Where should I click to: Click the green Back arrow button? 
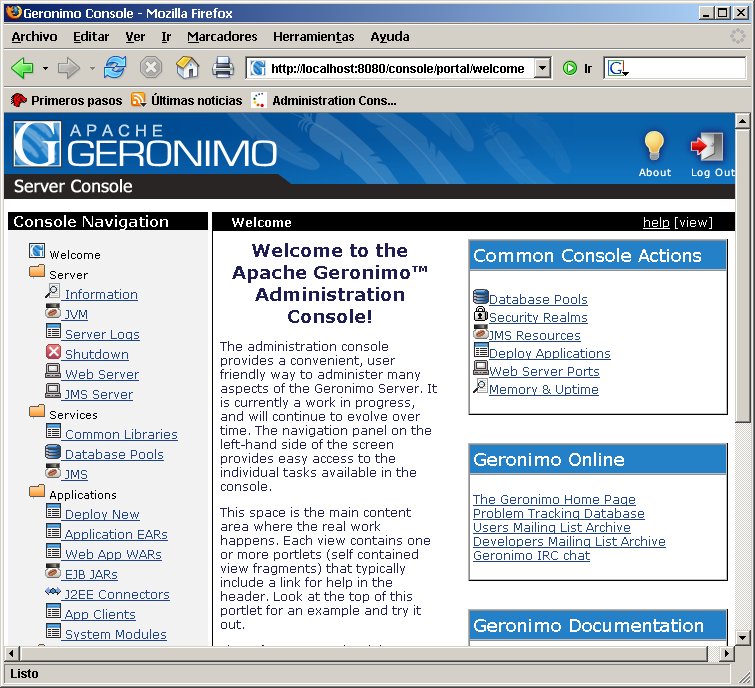(x=22, y=68)
